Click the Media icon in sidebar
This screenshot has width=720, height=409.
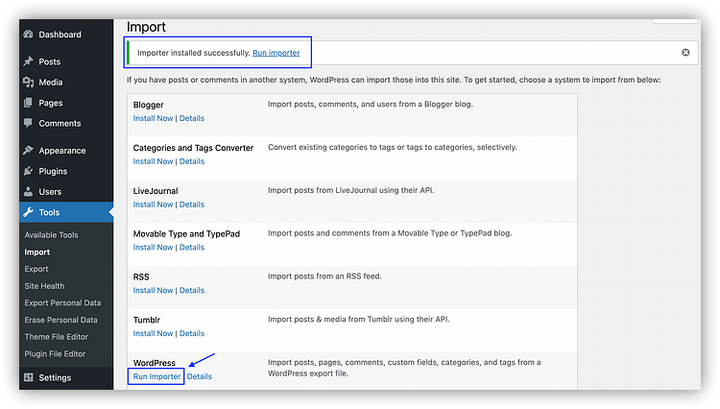pos(28,82)
